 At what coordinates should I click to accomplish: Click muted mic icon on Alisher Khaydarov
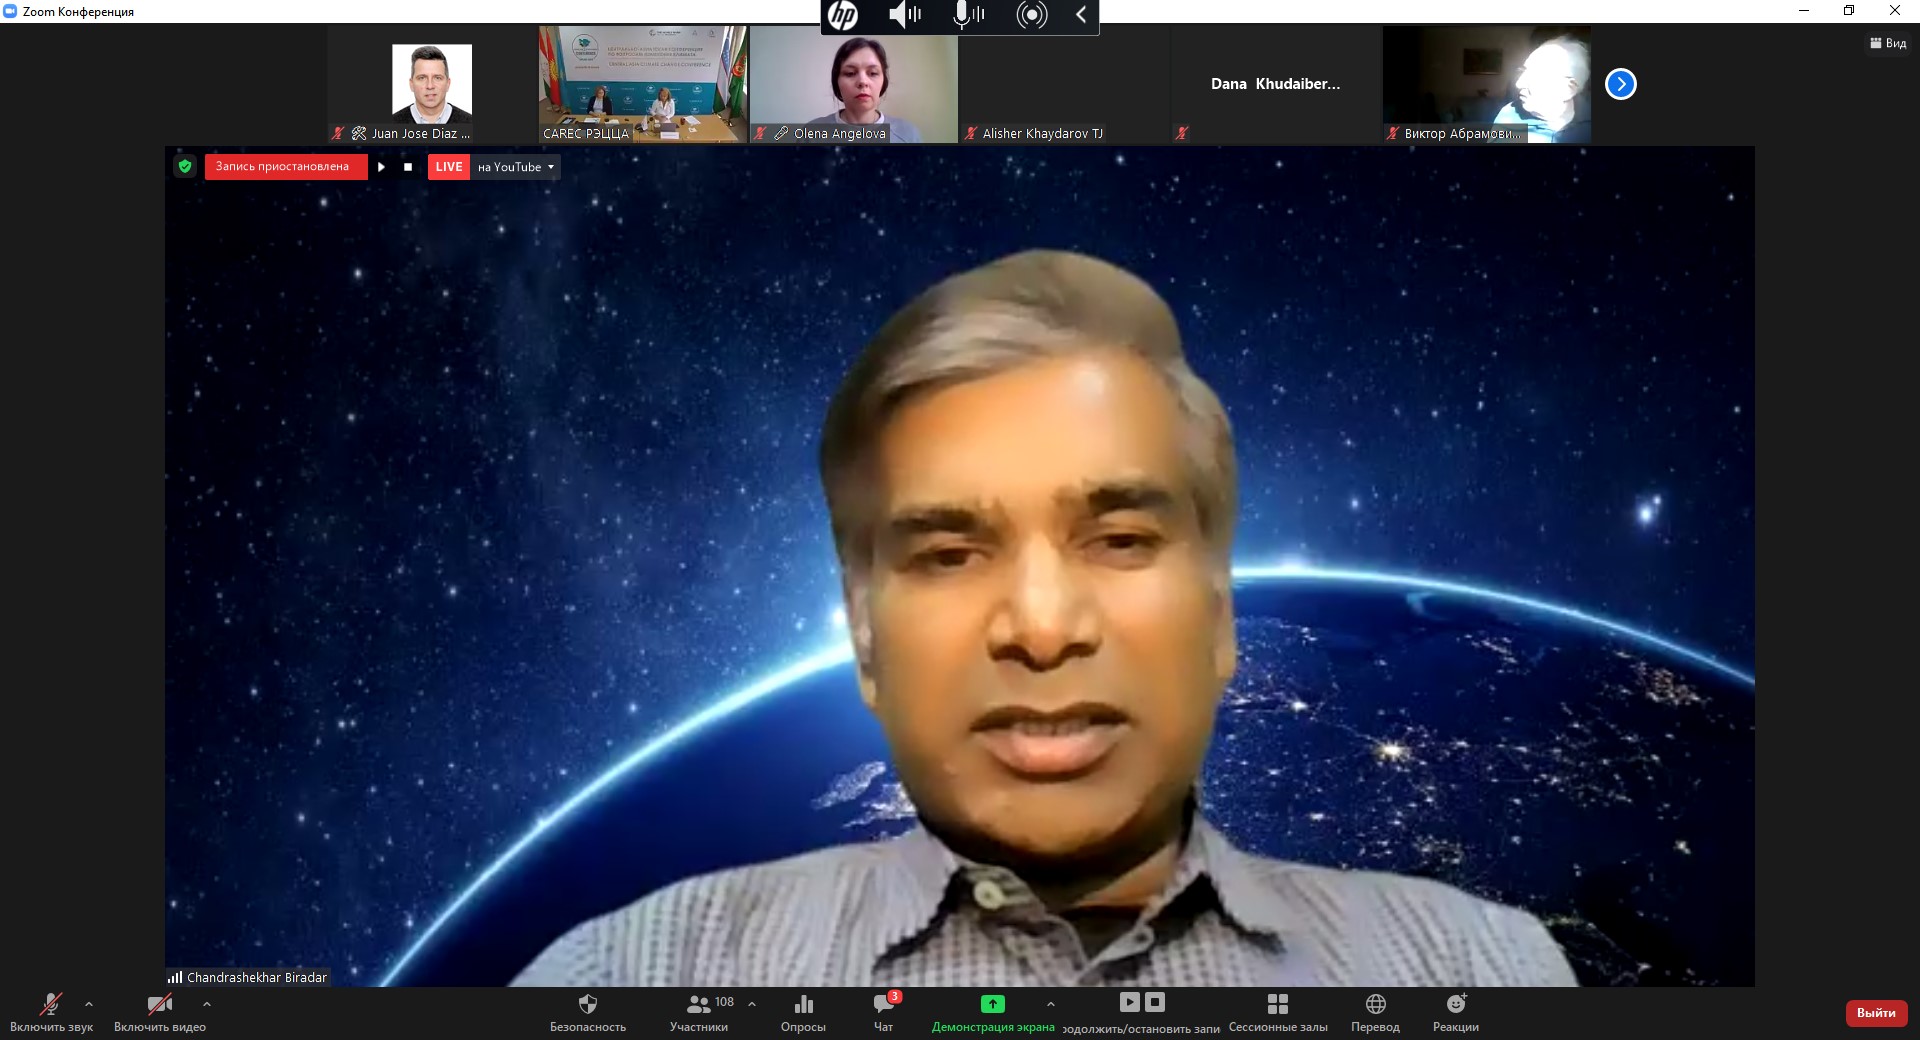pyautogui.click(x=971, y=133)
